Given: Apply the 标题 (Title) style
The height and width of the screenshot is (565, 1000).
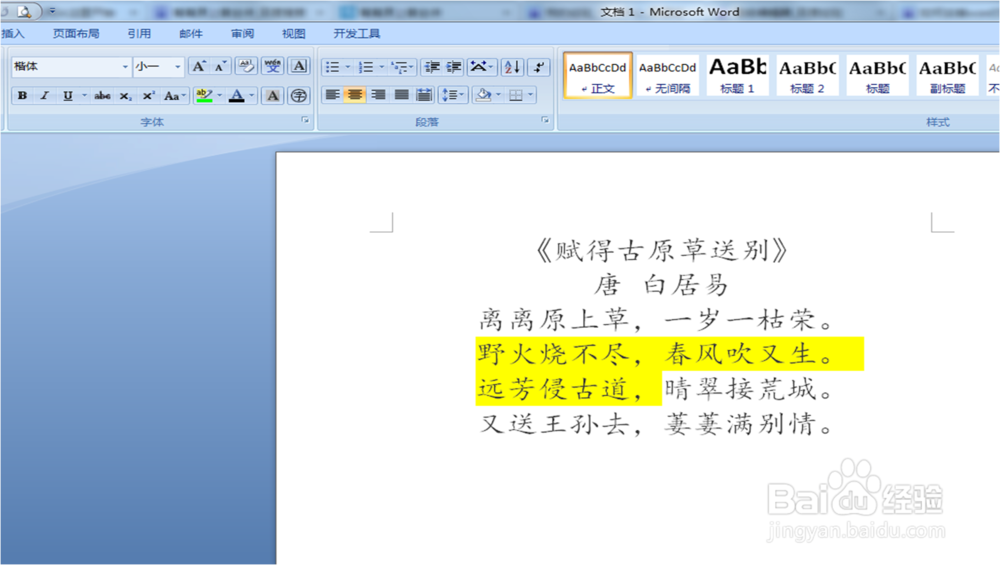Looking at the screenshot, I should 878,76.
